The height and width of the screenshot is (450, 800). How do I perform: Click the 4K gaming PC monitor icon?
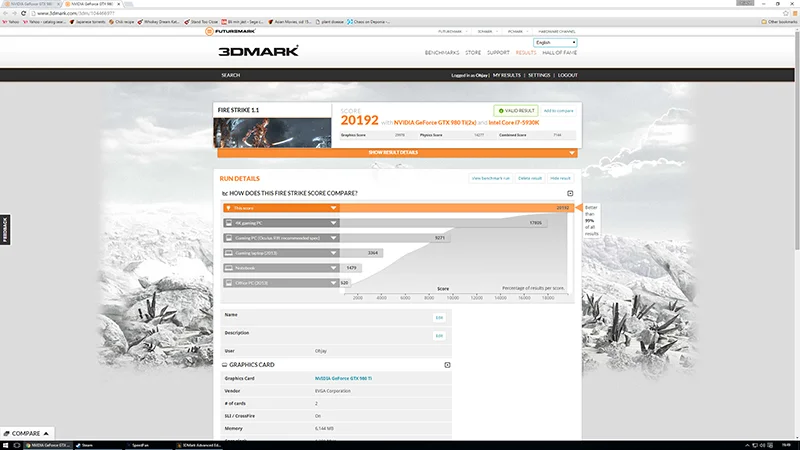tap(229, 223)
